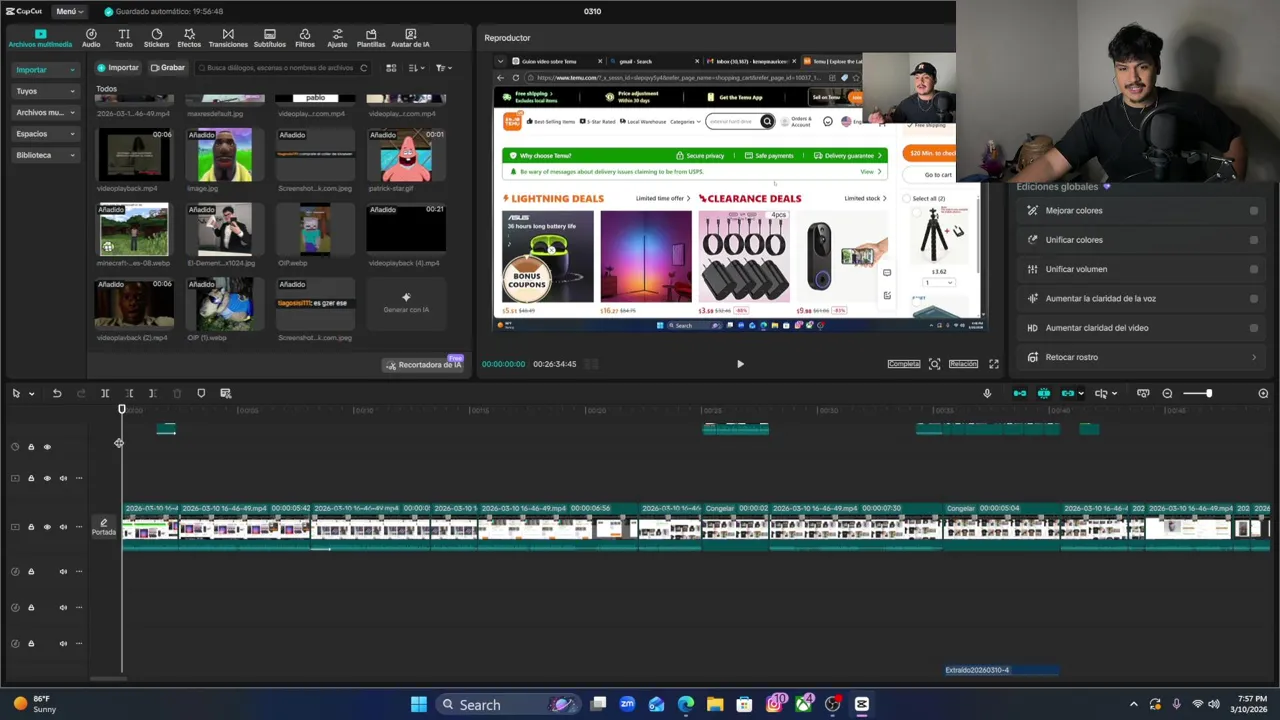Click the record voiceover microphone icon
The width and height of the screenshot is (1280, 720).
(987, 394)
